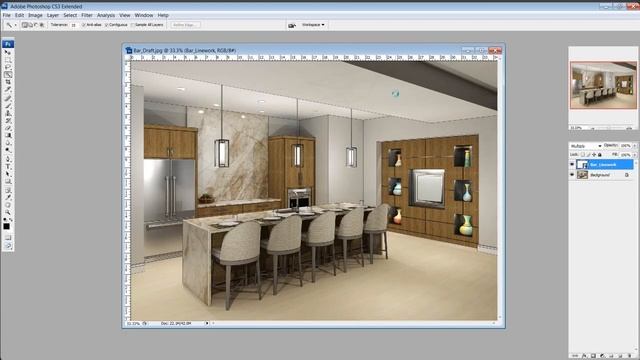Select the Gradient tool
Screen dimensions: 640x360
point(8,135)
